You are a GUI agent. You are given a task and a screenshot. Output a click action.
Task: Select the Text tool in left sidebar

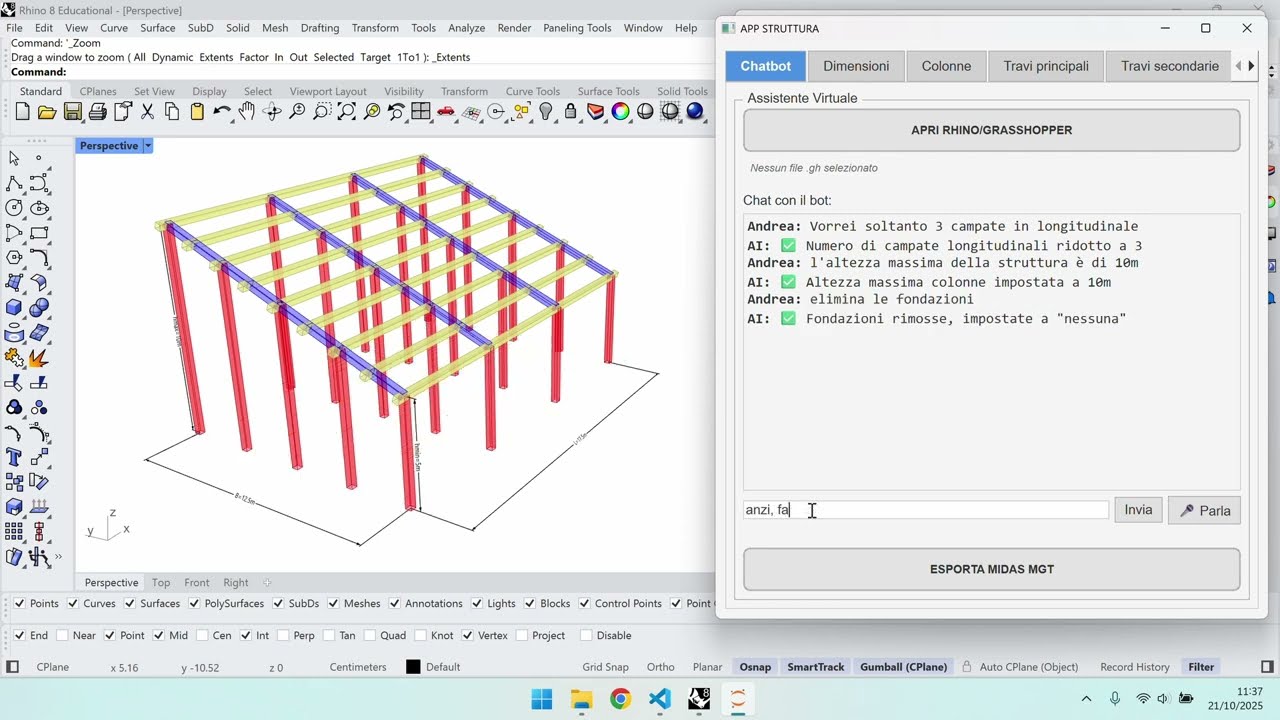(14, 457)
